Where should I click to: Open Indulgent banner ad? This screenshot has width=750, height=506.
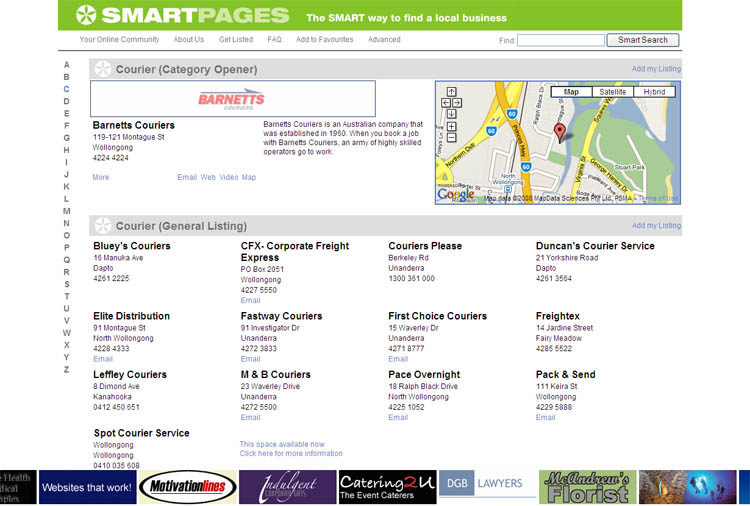click(288, 487)
